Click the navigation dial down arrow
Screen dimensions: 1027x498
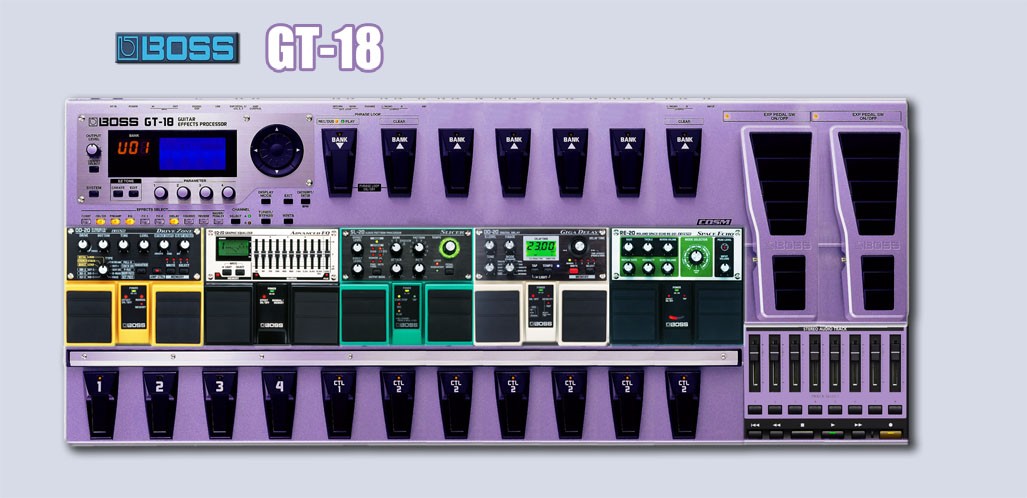tap(277, 170)
